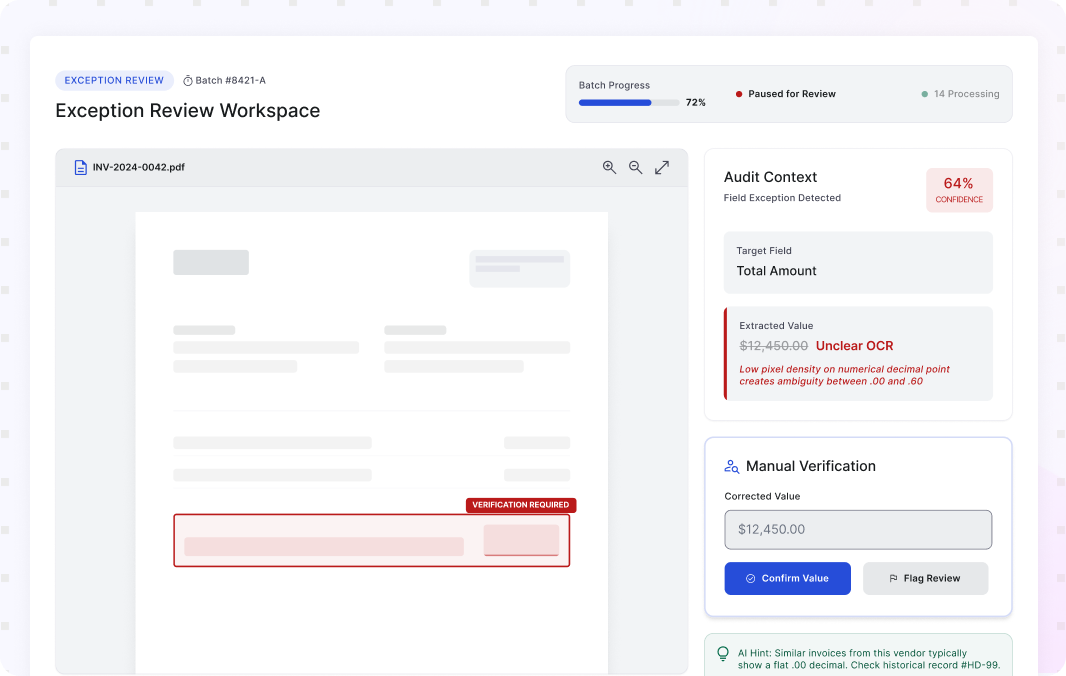Click the Unclear OCR warning text
The width and height of the screenshot is (1066, 676).
coord(855,346)
